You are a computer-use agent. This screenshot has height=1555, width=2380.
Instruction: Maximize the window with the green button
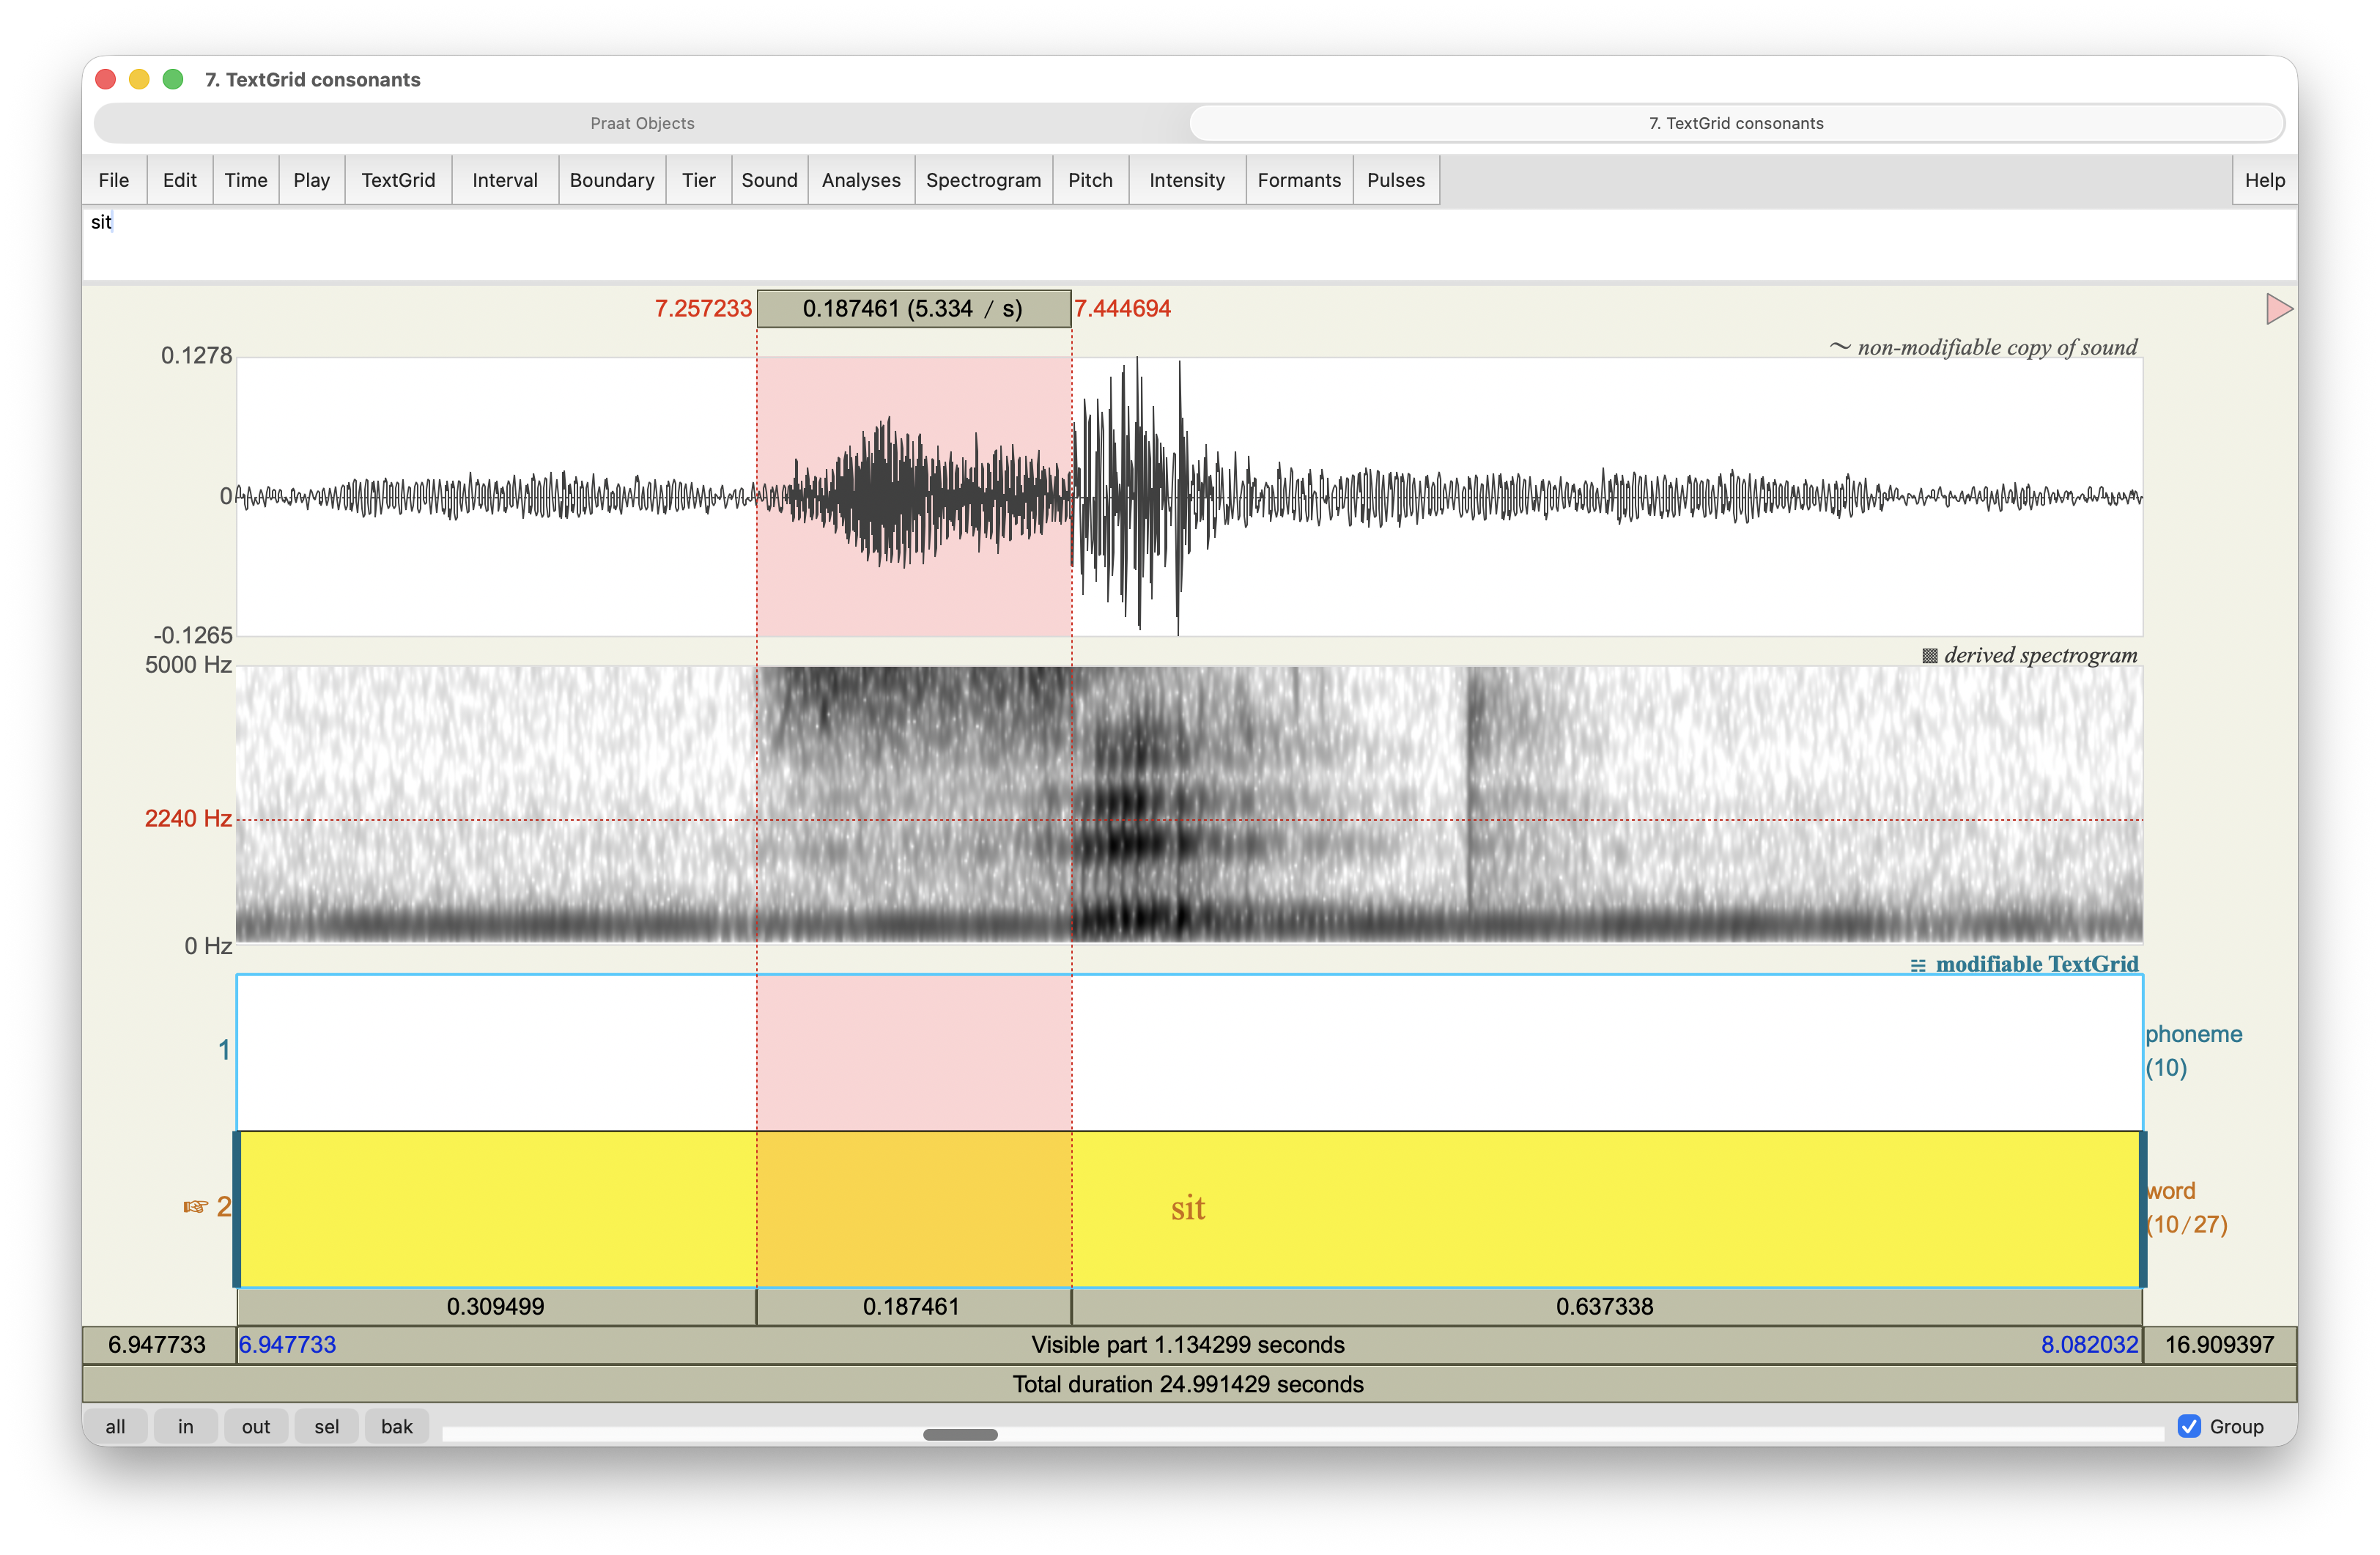[x=173, y=79]
